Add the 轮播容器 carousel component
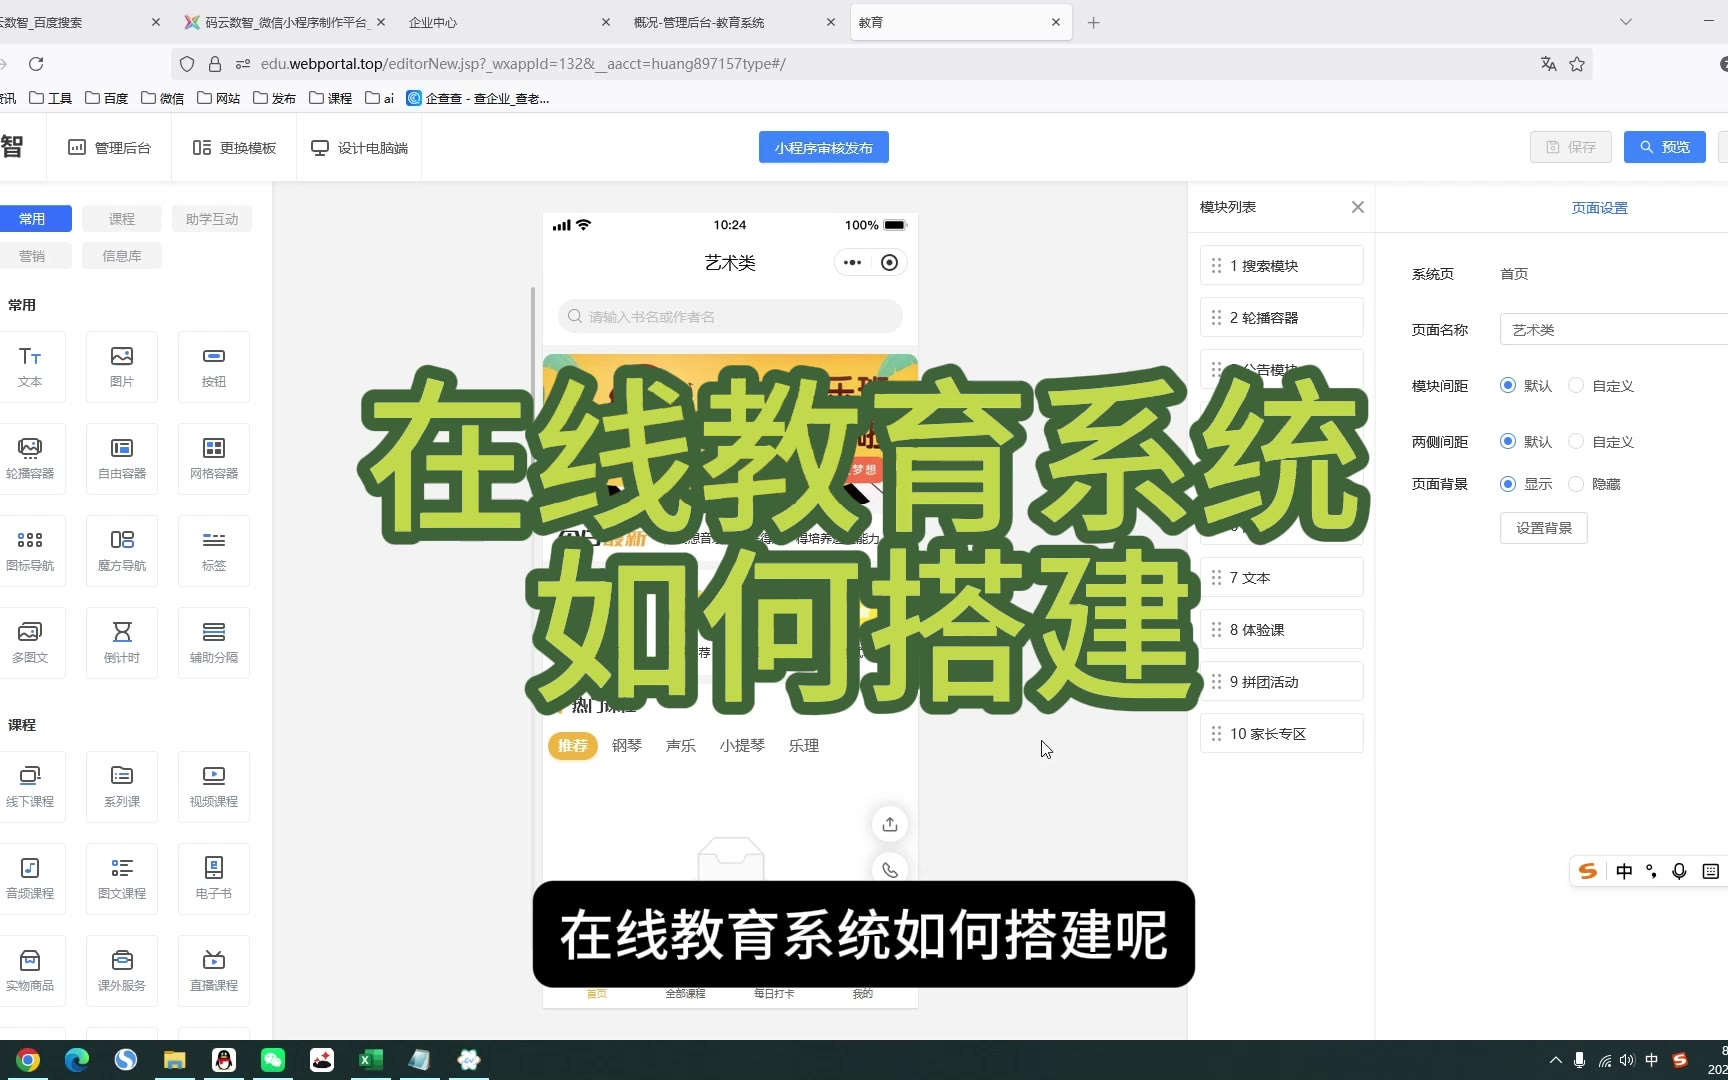This screenshot has width=1728, height=1080. pyautogui.click(x=30, y=458)
